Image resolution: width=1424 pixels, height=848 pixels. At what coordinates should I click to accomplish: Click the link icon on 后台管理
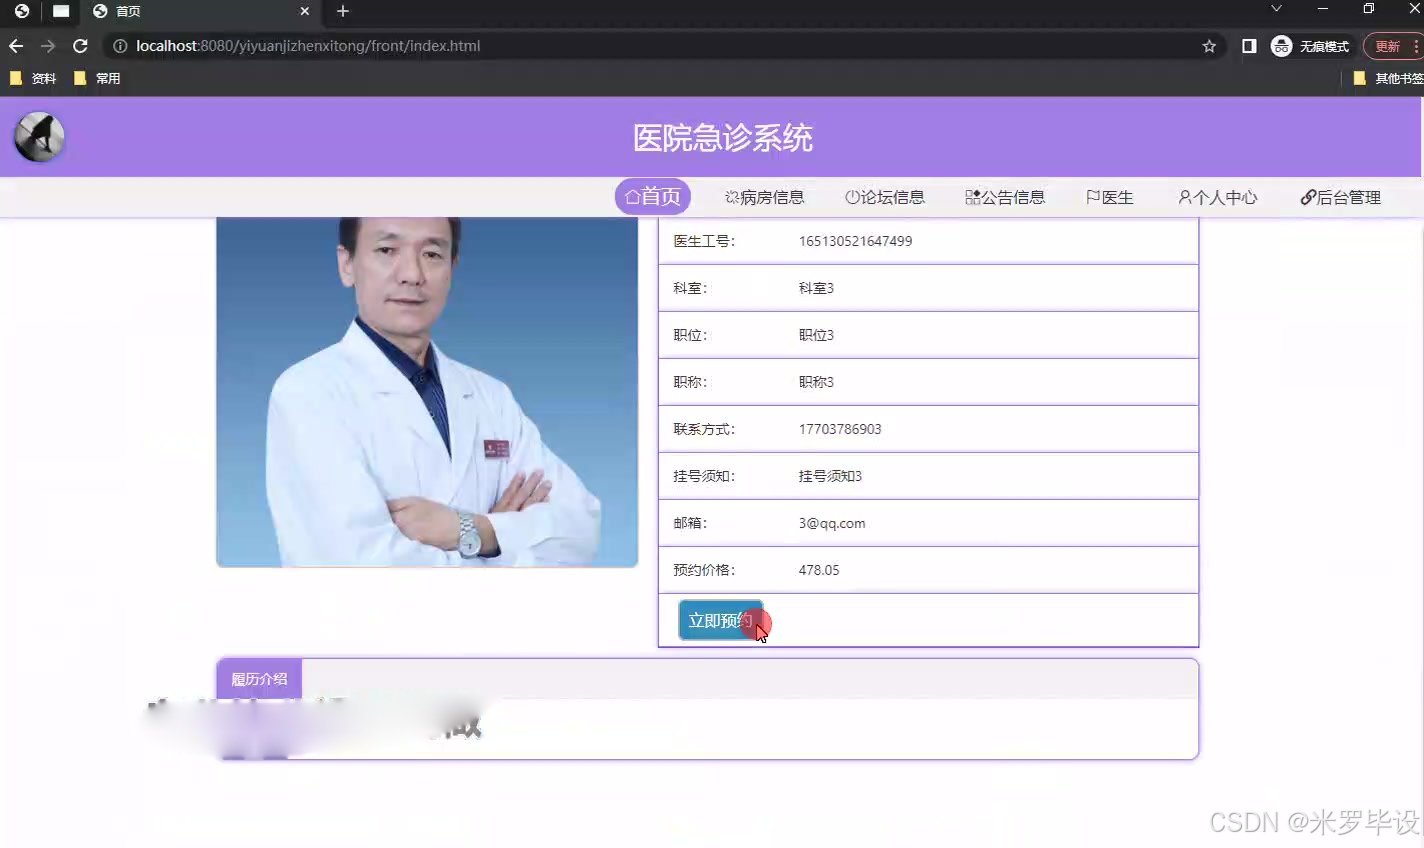(1306, 197)
